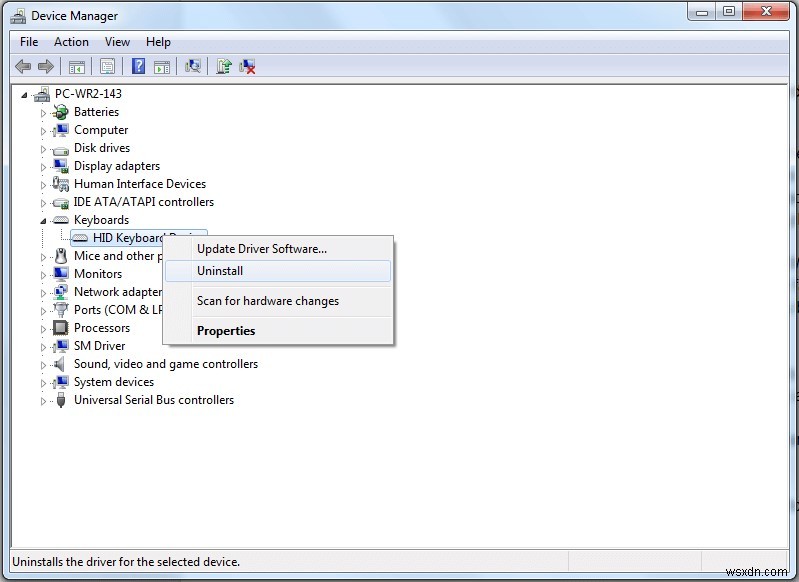Minimize the Device Manager window

coord(702,12)
